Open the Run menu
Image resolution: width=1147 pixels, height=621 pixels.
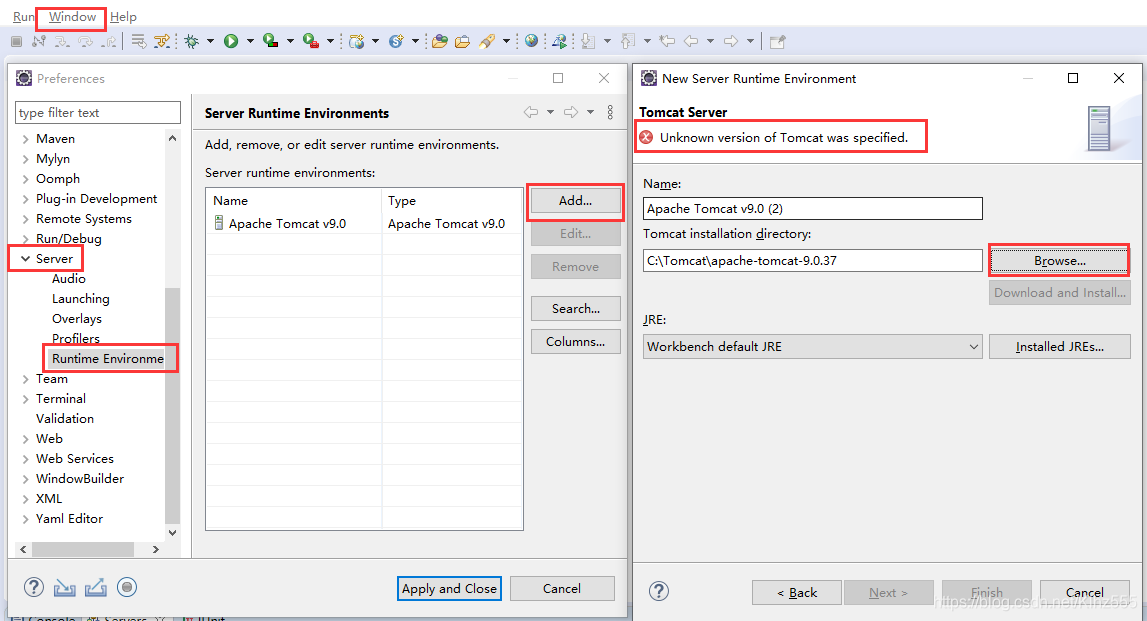pos(23,16)
